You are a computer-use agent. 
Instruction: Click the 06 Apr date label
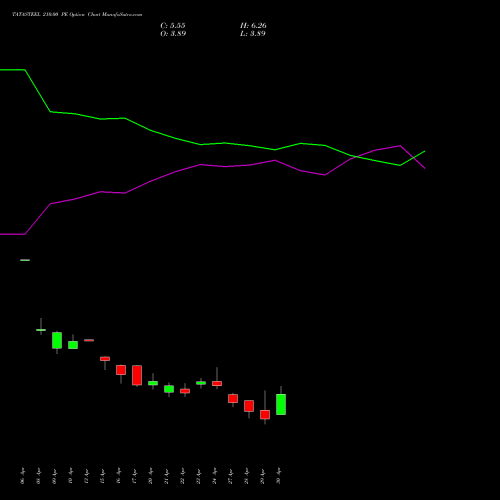click(23, 476)
